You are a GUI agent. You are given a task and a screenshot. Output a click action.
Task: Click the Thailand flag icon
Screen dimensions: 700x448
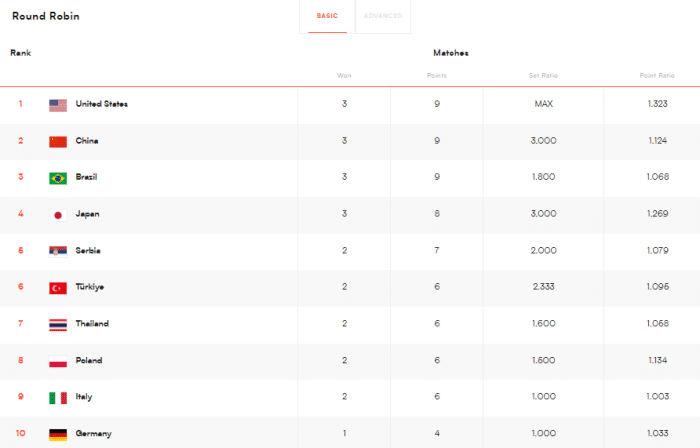coord(58,324)
